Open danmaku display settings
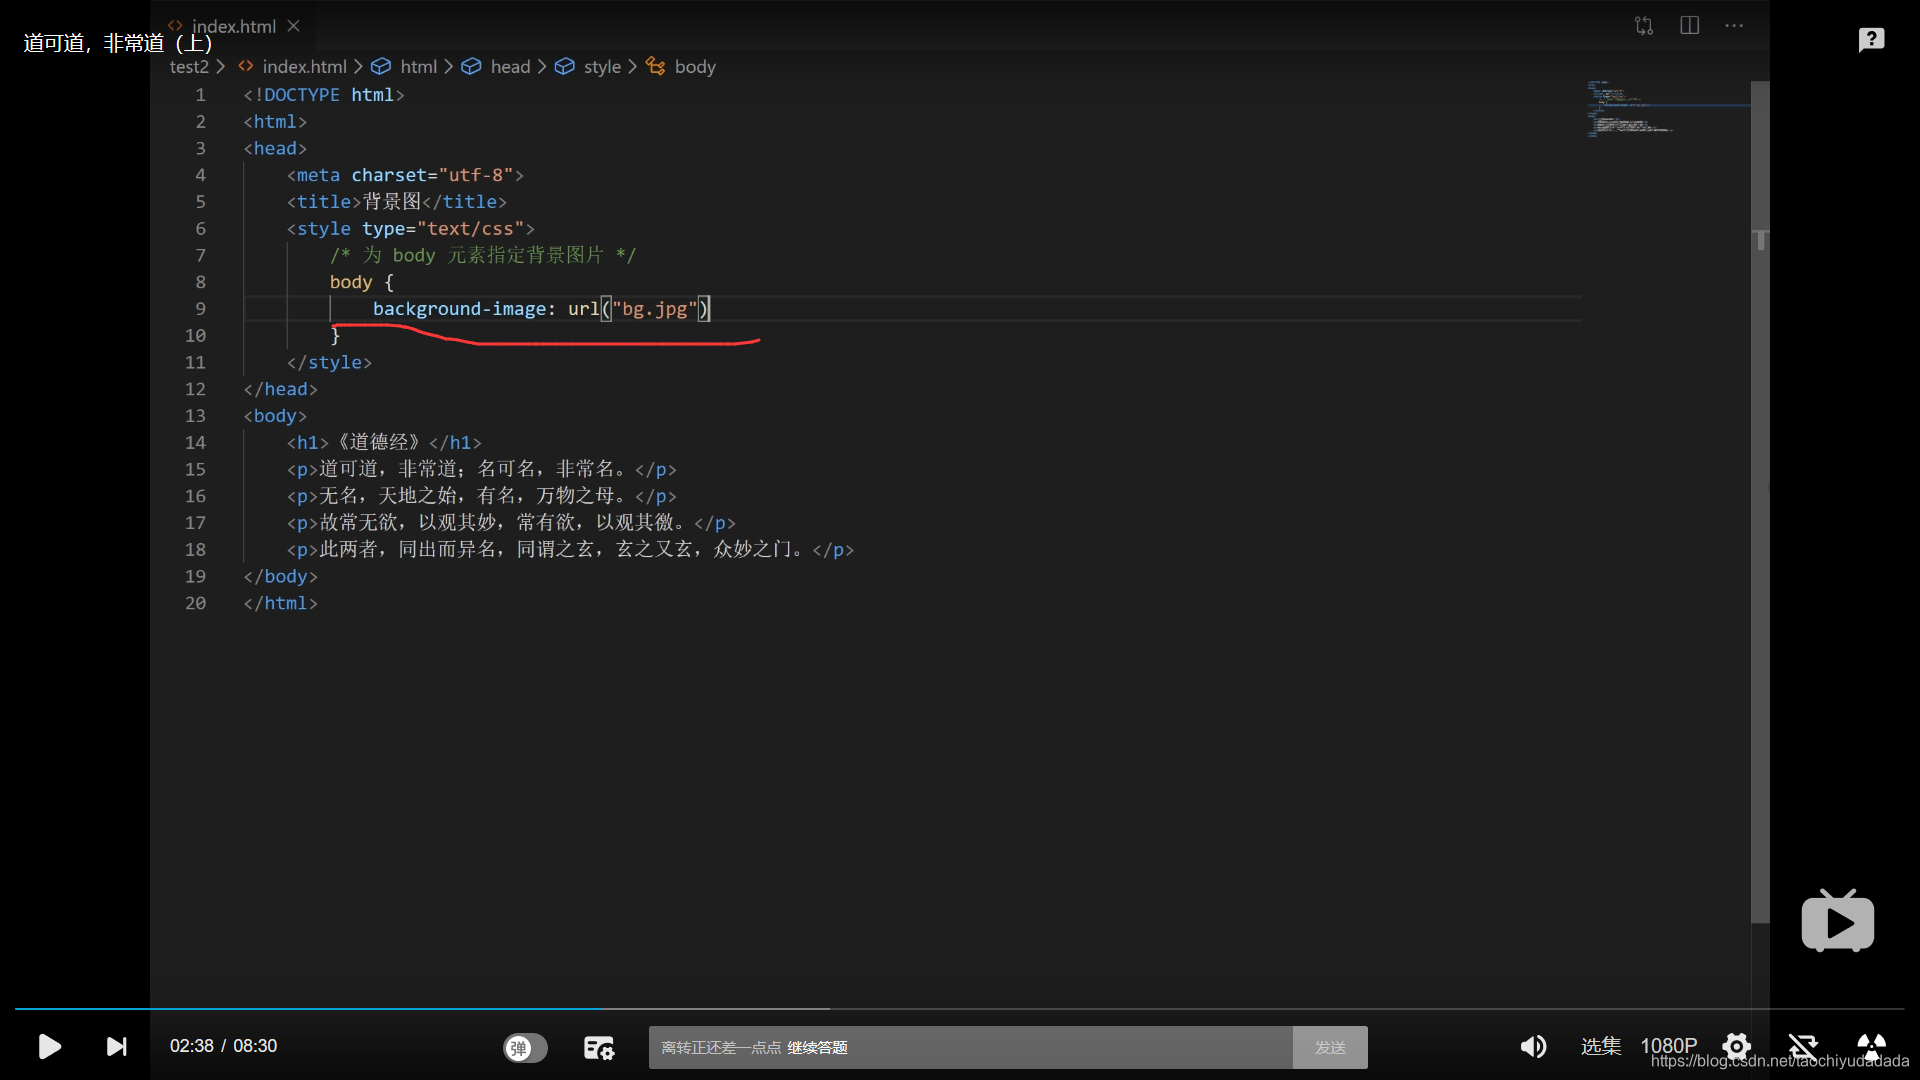Viewport: 1920px width, 1080px height. (x=598, y=1047)
